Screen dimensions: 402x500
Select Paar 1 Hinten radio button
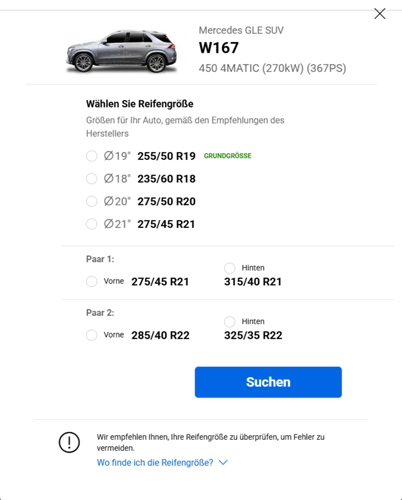coord(230,268)
